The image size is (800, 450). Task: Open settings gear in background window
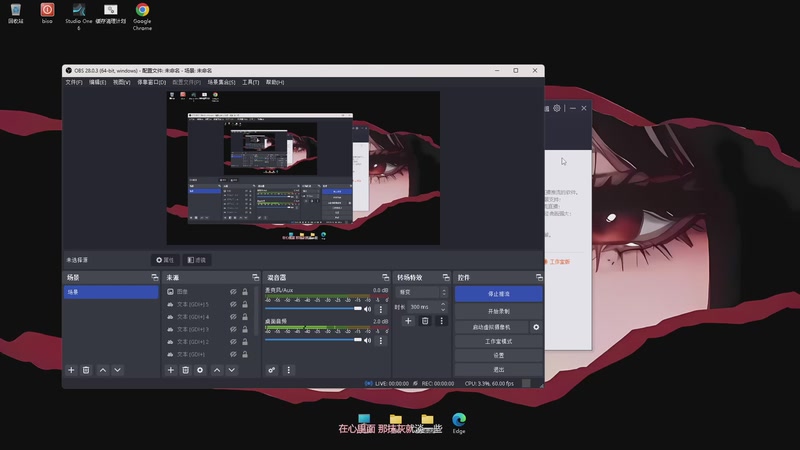click(557, 108)
